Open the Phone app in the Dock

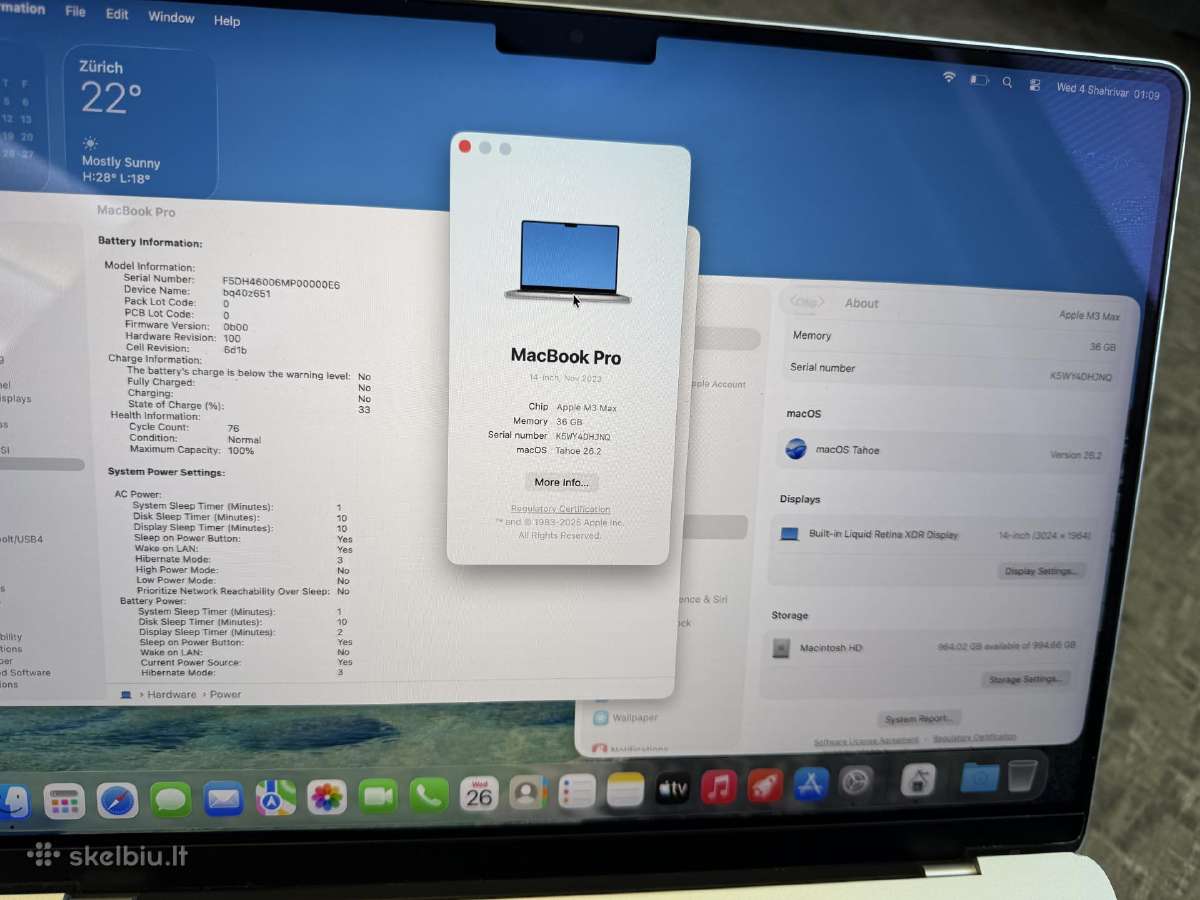point(429,795)
